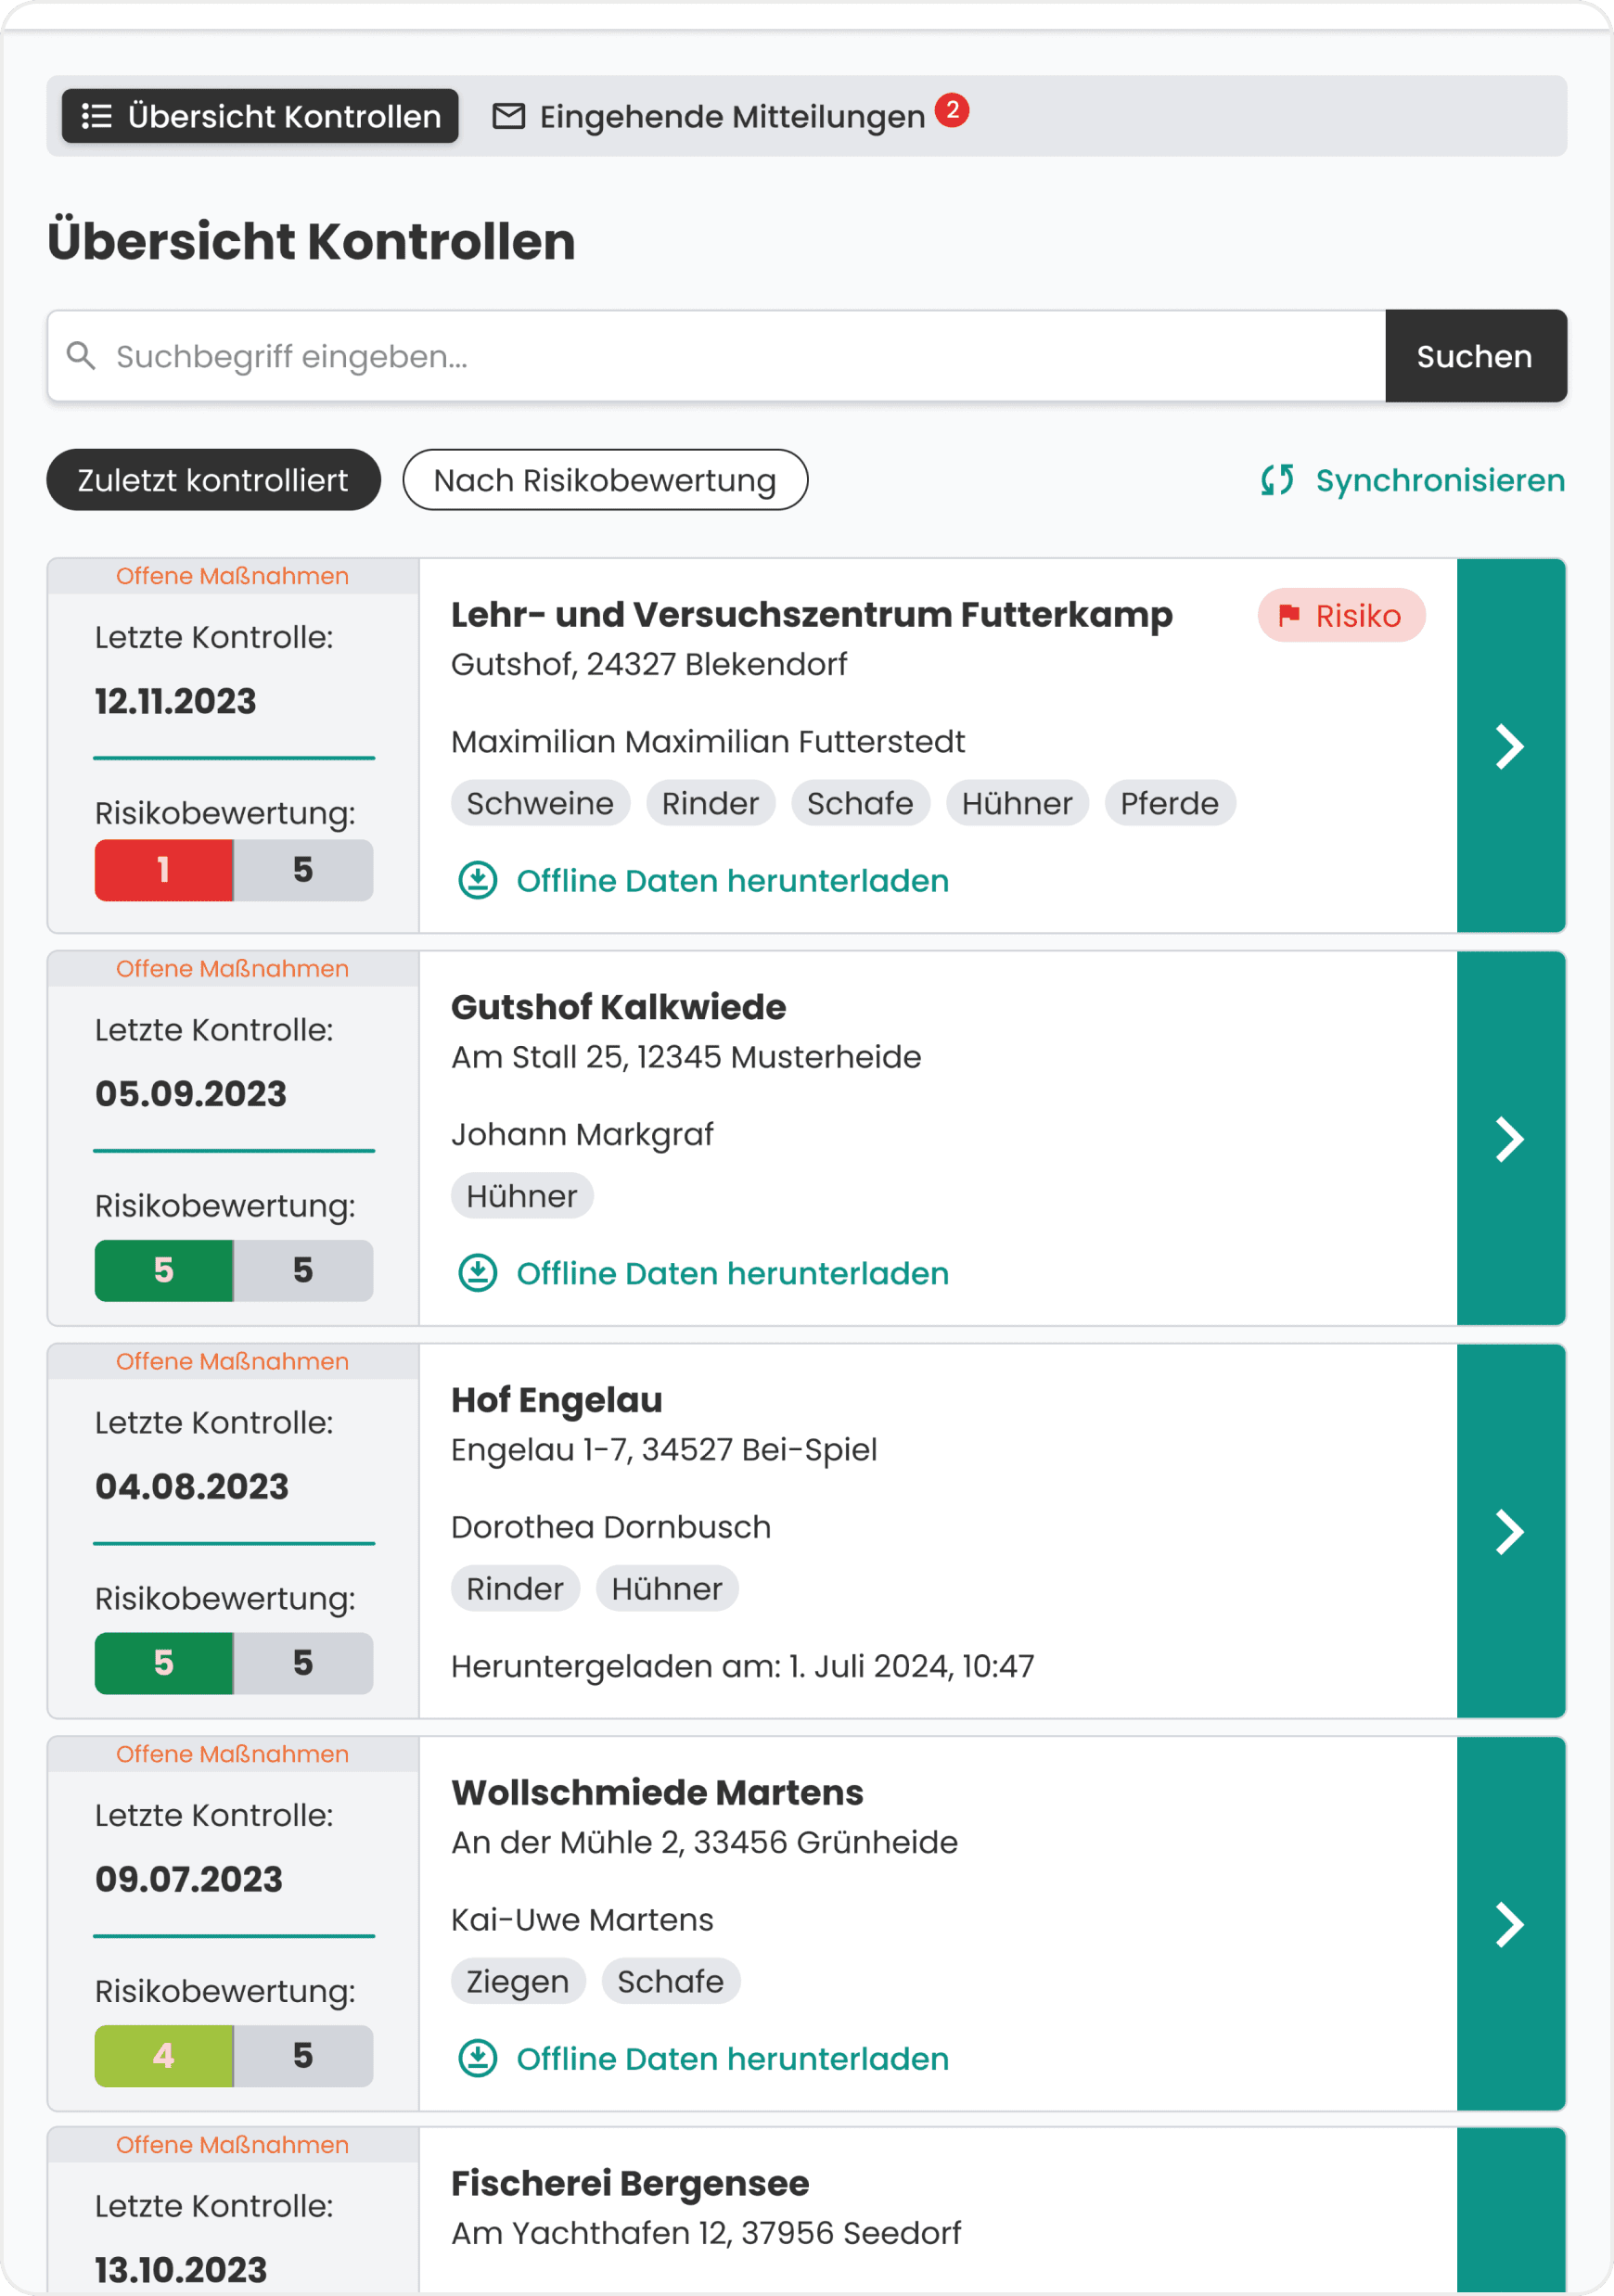The height and width of the screenshot is (2296, 1614).
Task: Click the envelope icon for incoming messages
Action: (x=508, y=116)
